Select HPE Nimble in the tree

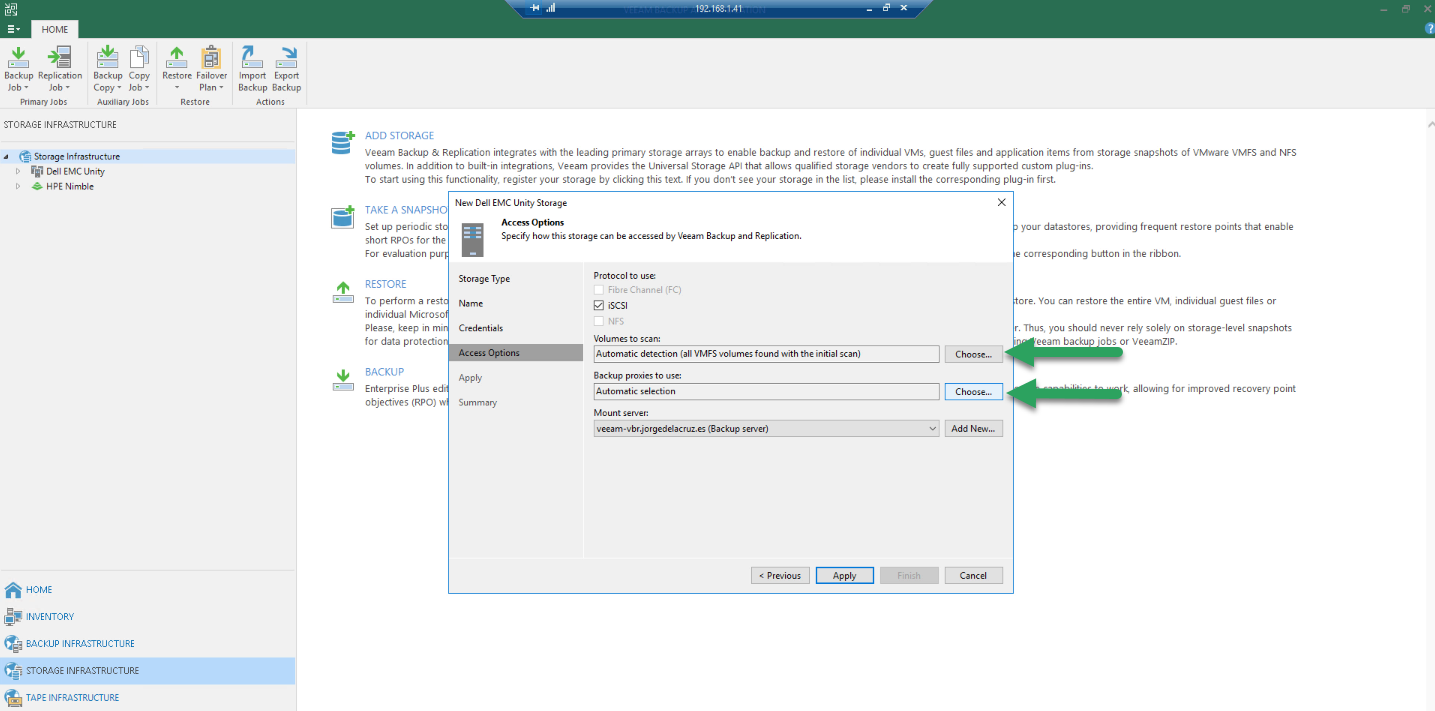(x=70, y=186)
